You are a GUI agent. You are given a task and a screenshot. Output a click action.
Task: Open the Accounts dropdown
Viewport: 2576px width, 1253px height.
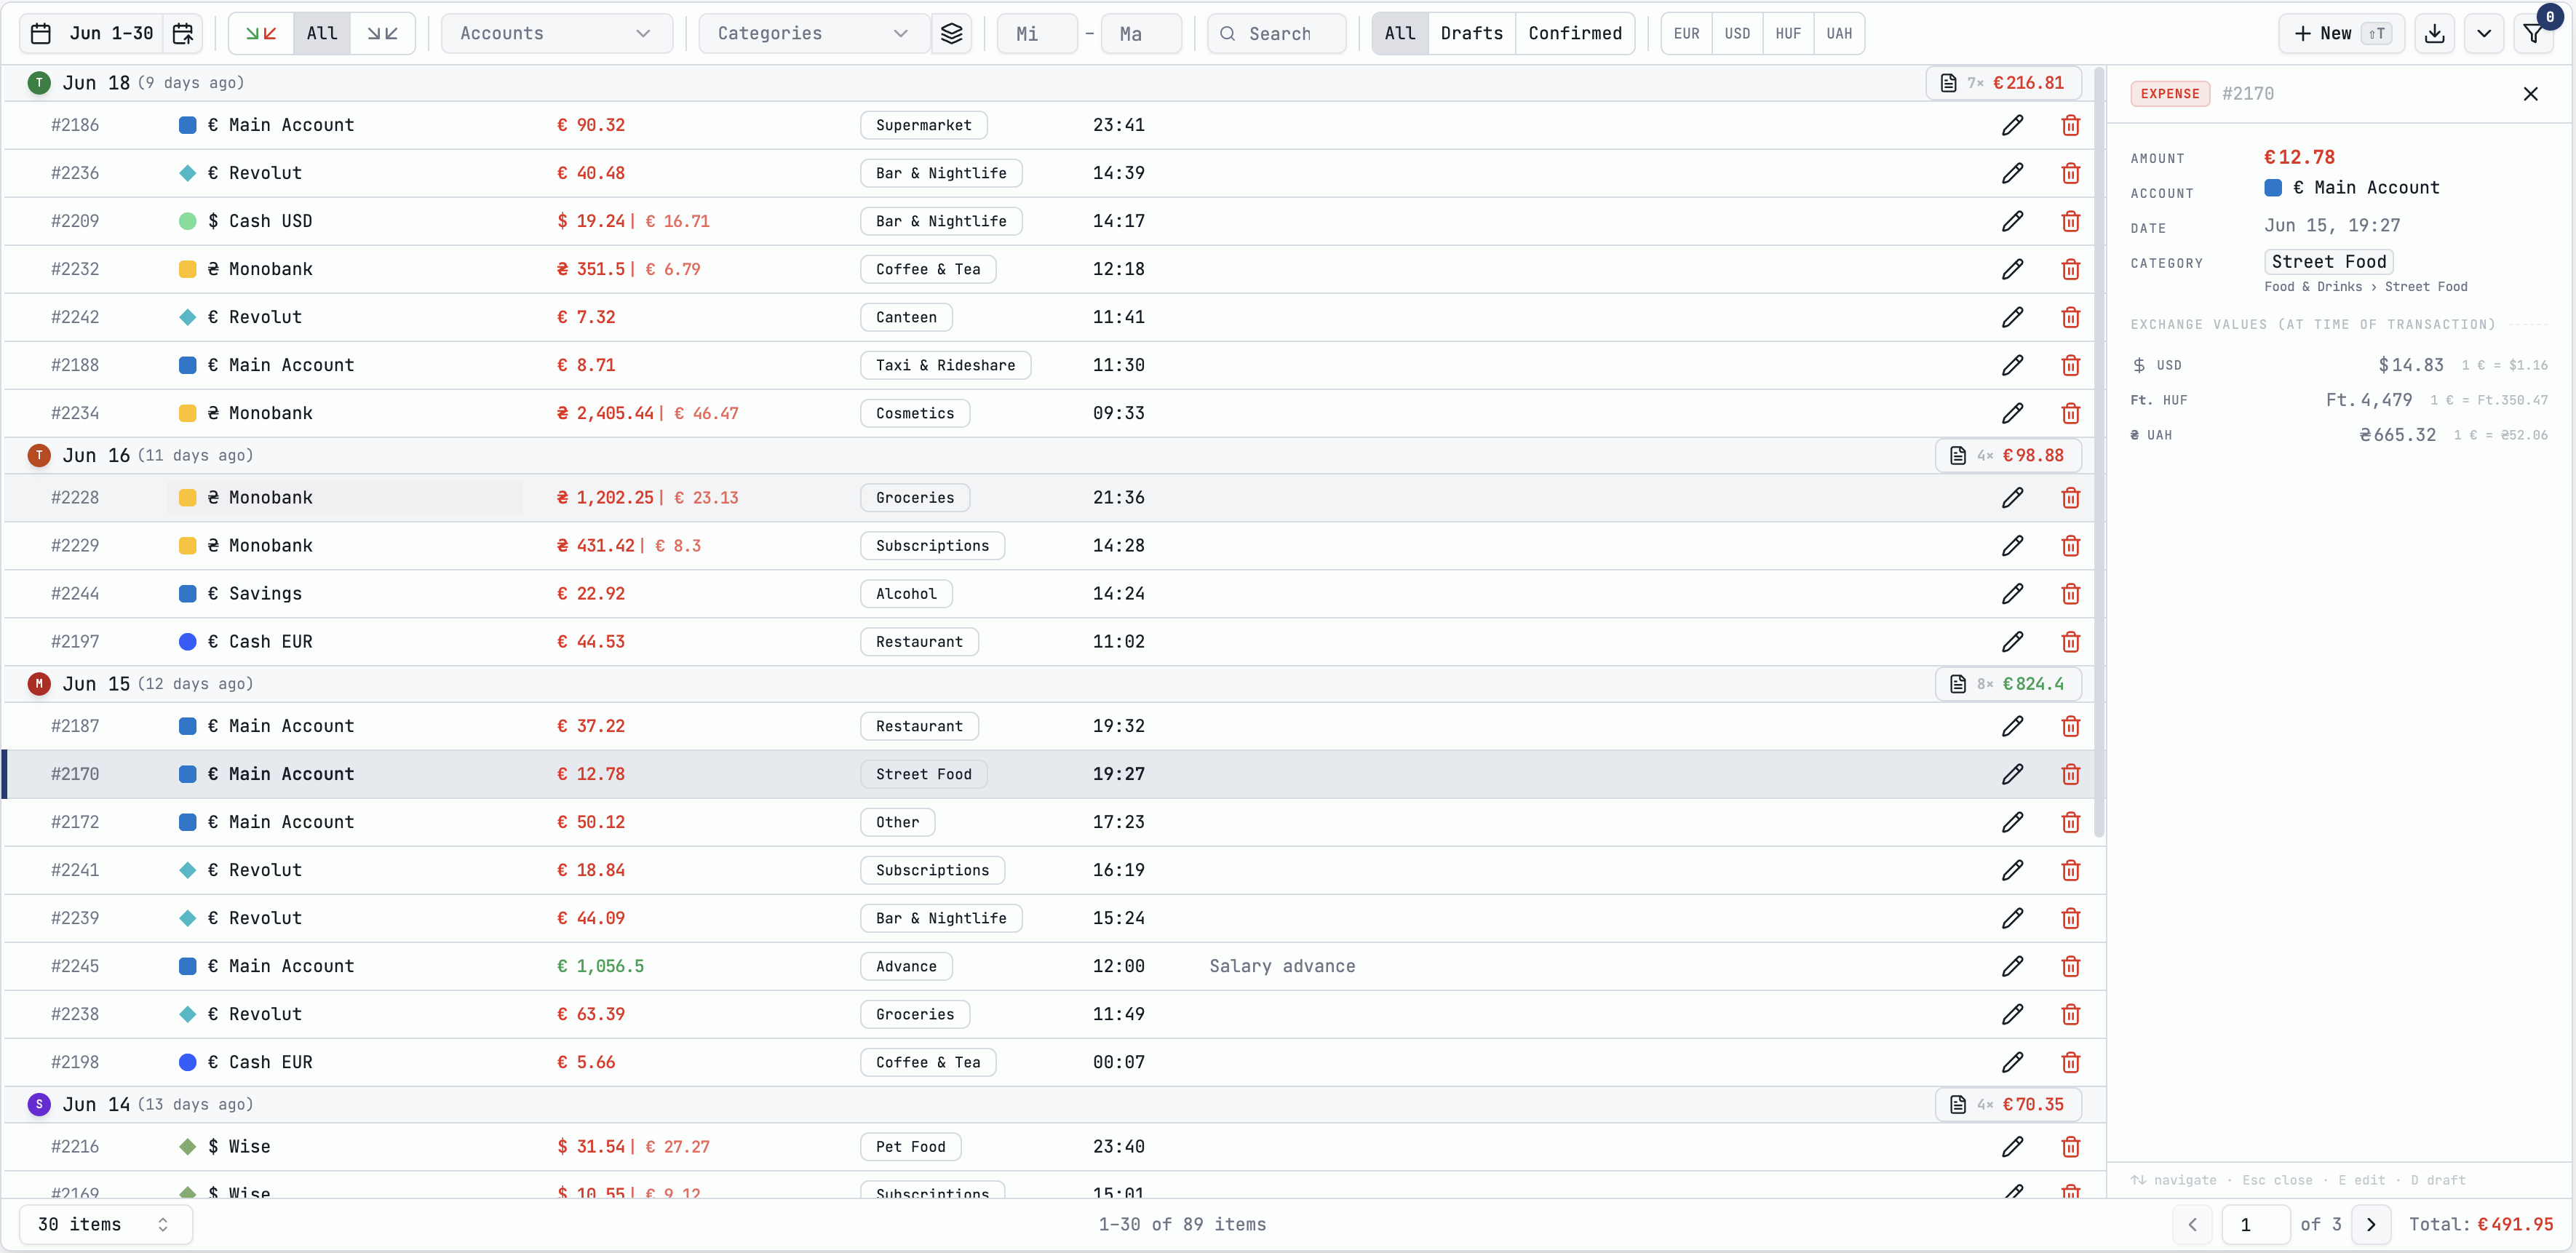(x=556, y=34)
